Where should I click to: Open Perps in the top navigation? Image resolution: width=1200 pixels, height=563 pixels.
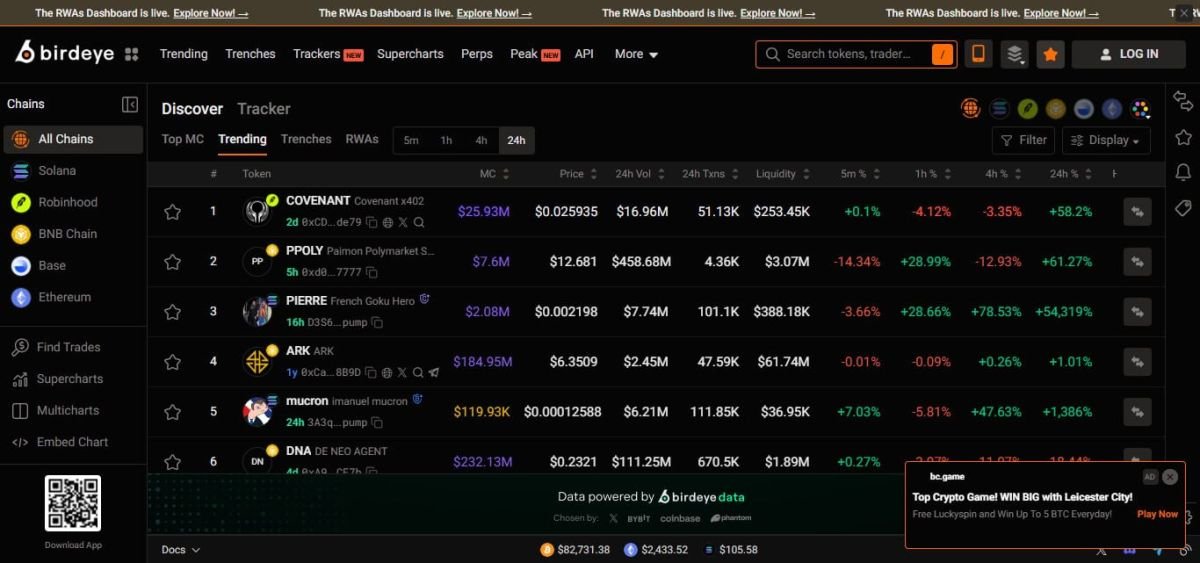477,54
